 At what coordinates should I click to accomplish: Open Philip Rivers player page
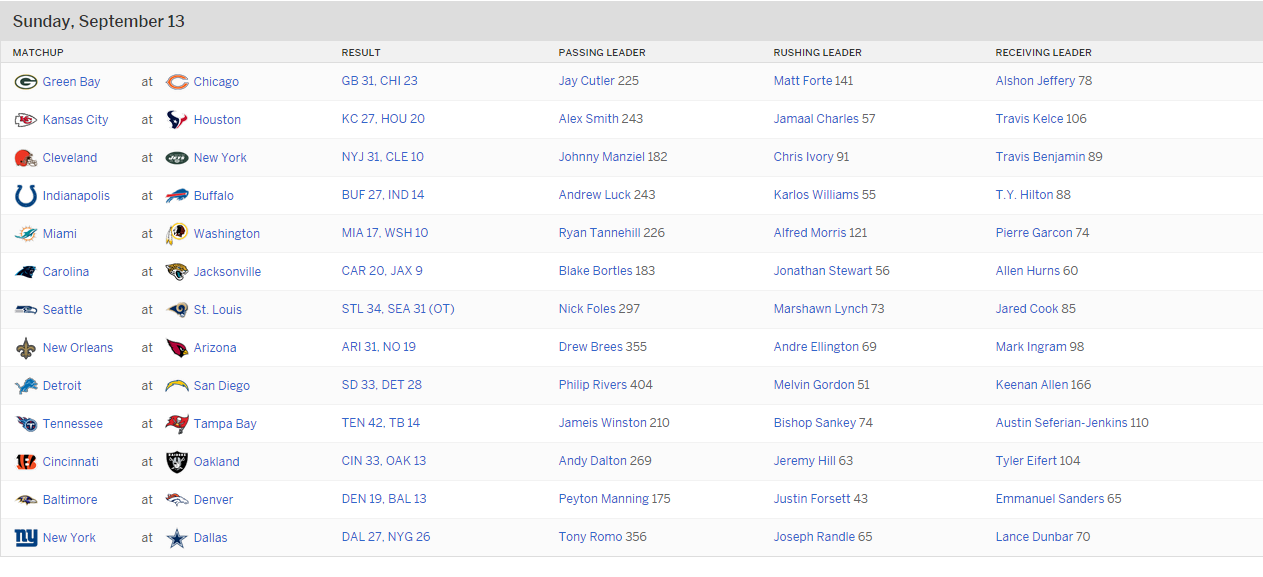pos(593,385)
